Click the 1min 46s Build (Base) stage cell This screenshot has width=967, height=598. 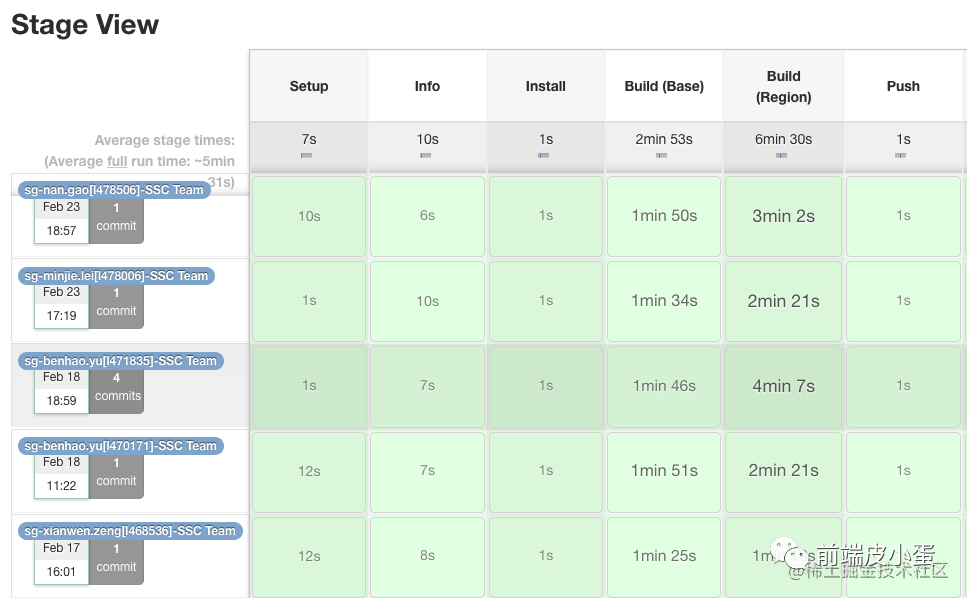coord(664,386)
